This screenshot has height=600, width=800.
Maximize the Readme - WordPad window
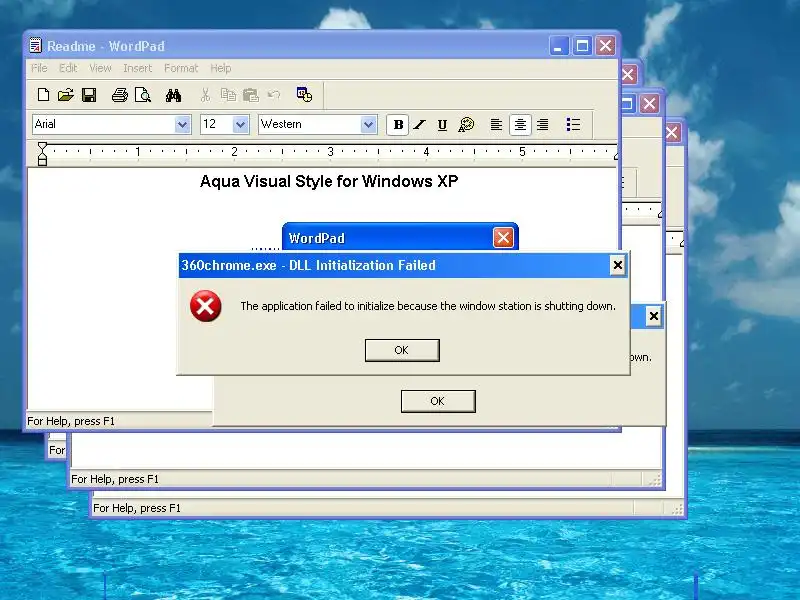(x=582, y=46)
